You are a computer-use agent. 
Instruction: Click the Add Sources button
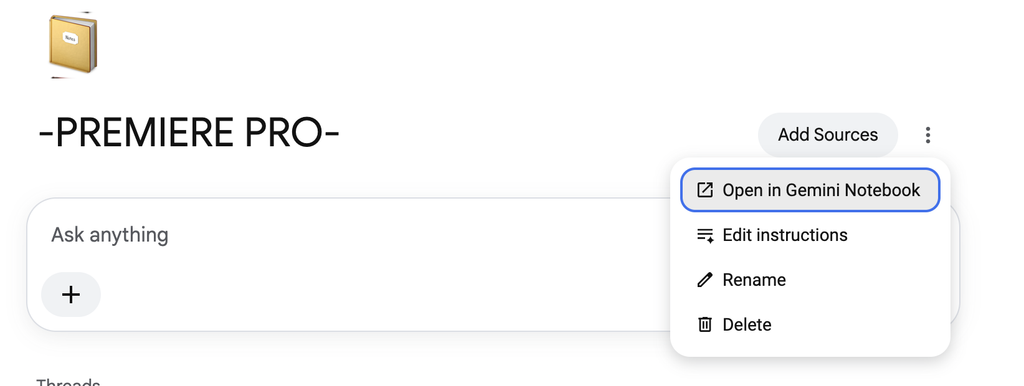(x=827, y=135)
